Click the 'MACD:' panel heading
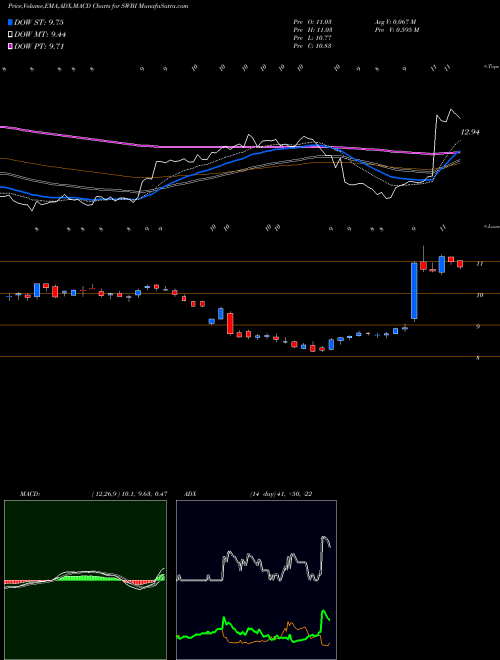The height and width of the screenshot is (660, 500). coord(29,494)
